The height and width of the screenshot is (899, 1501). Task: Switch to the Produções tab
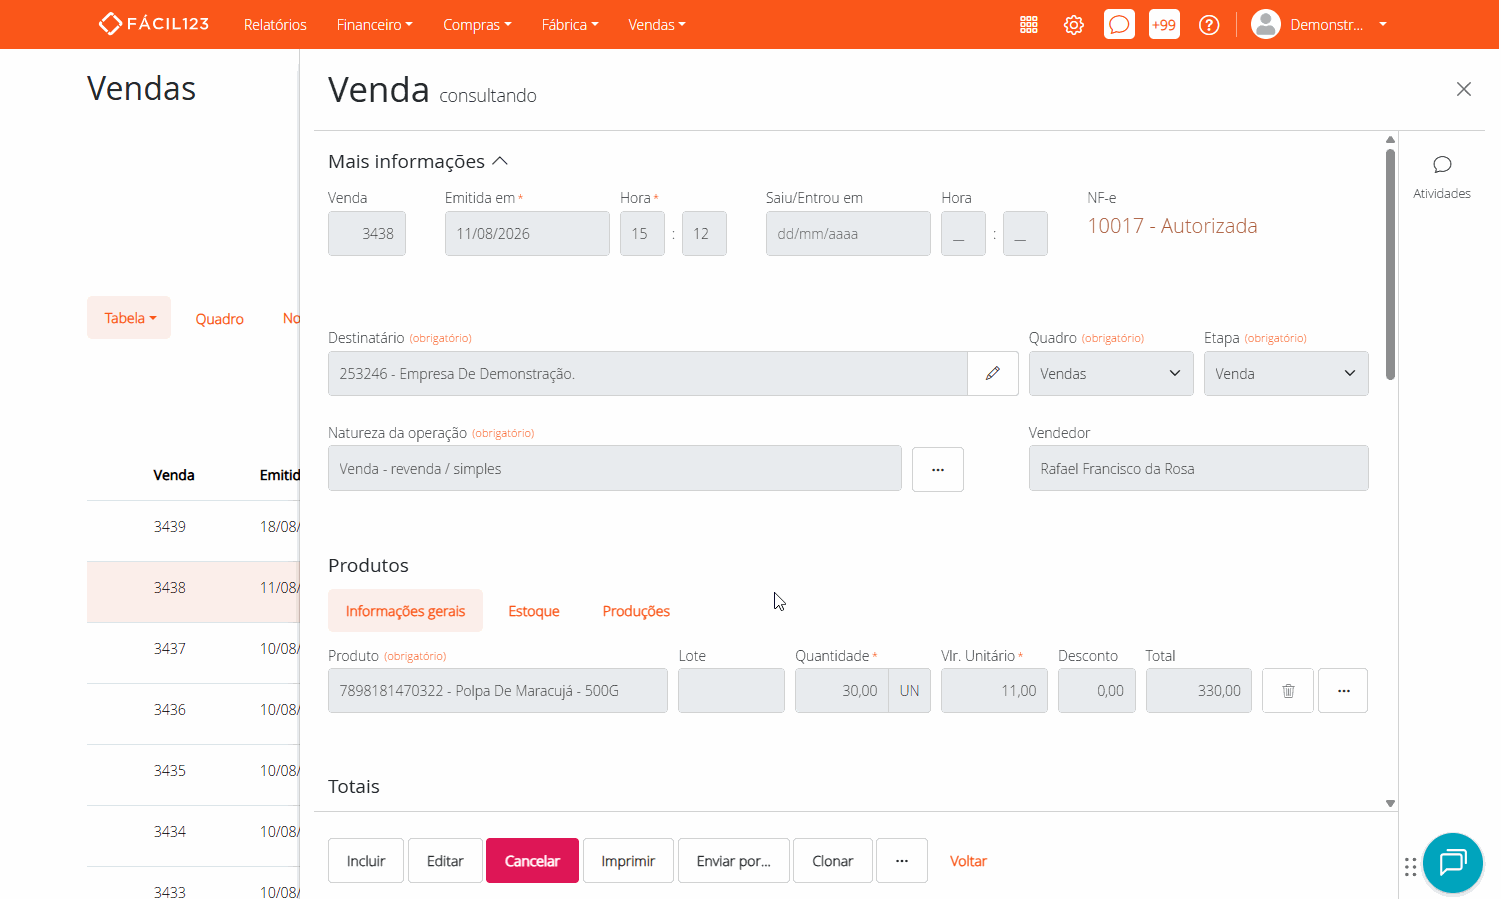point(636,611)
